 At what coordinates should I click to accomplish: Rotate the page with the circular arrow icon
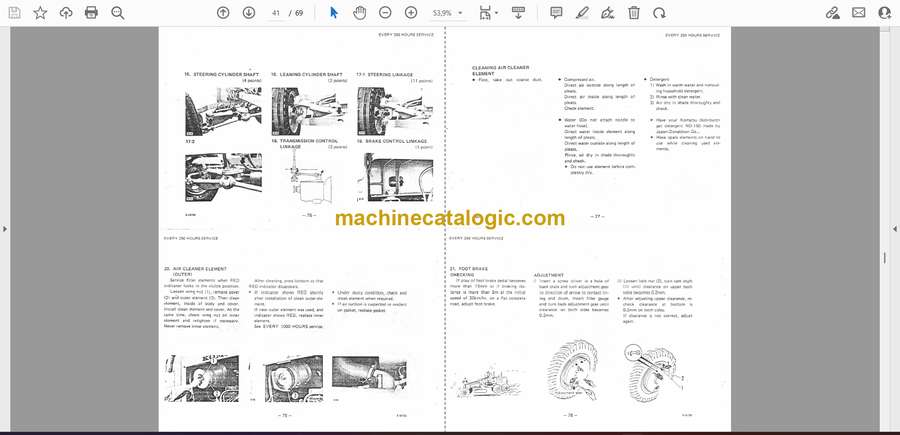(660, 13)
